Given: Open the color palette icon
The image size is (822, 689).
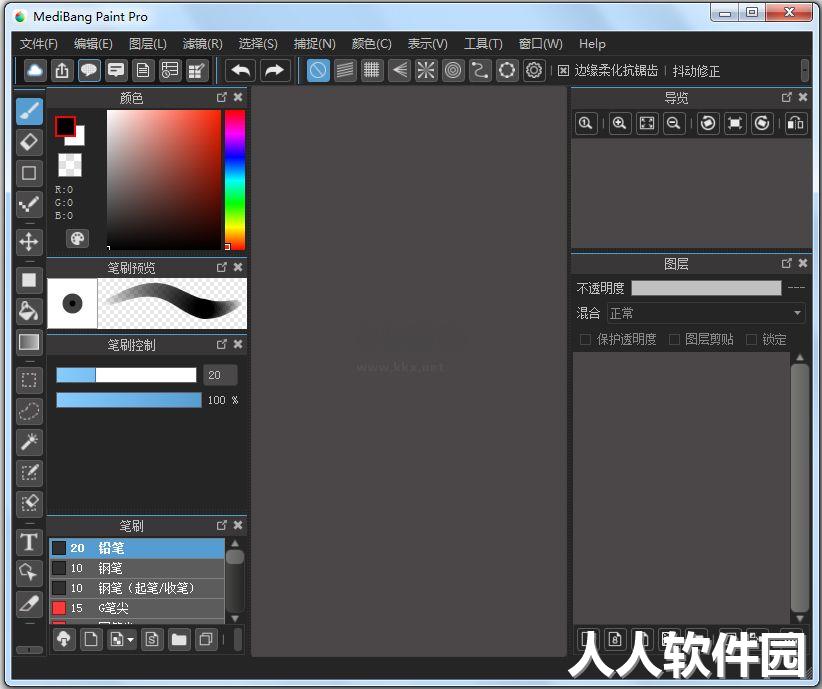Looking at the screenshot, I should [78, 239].
